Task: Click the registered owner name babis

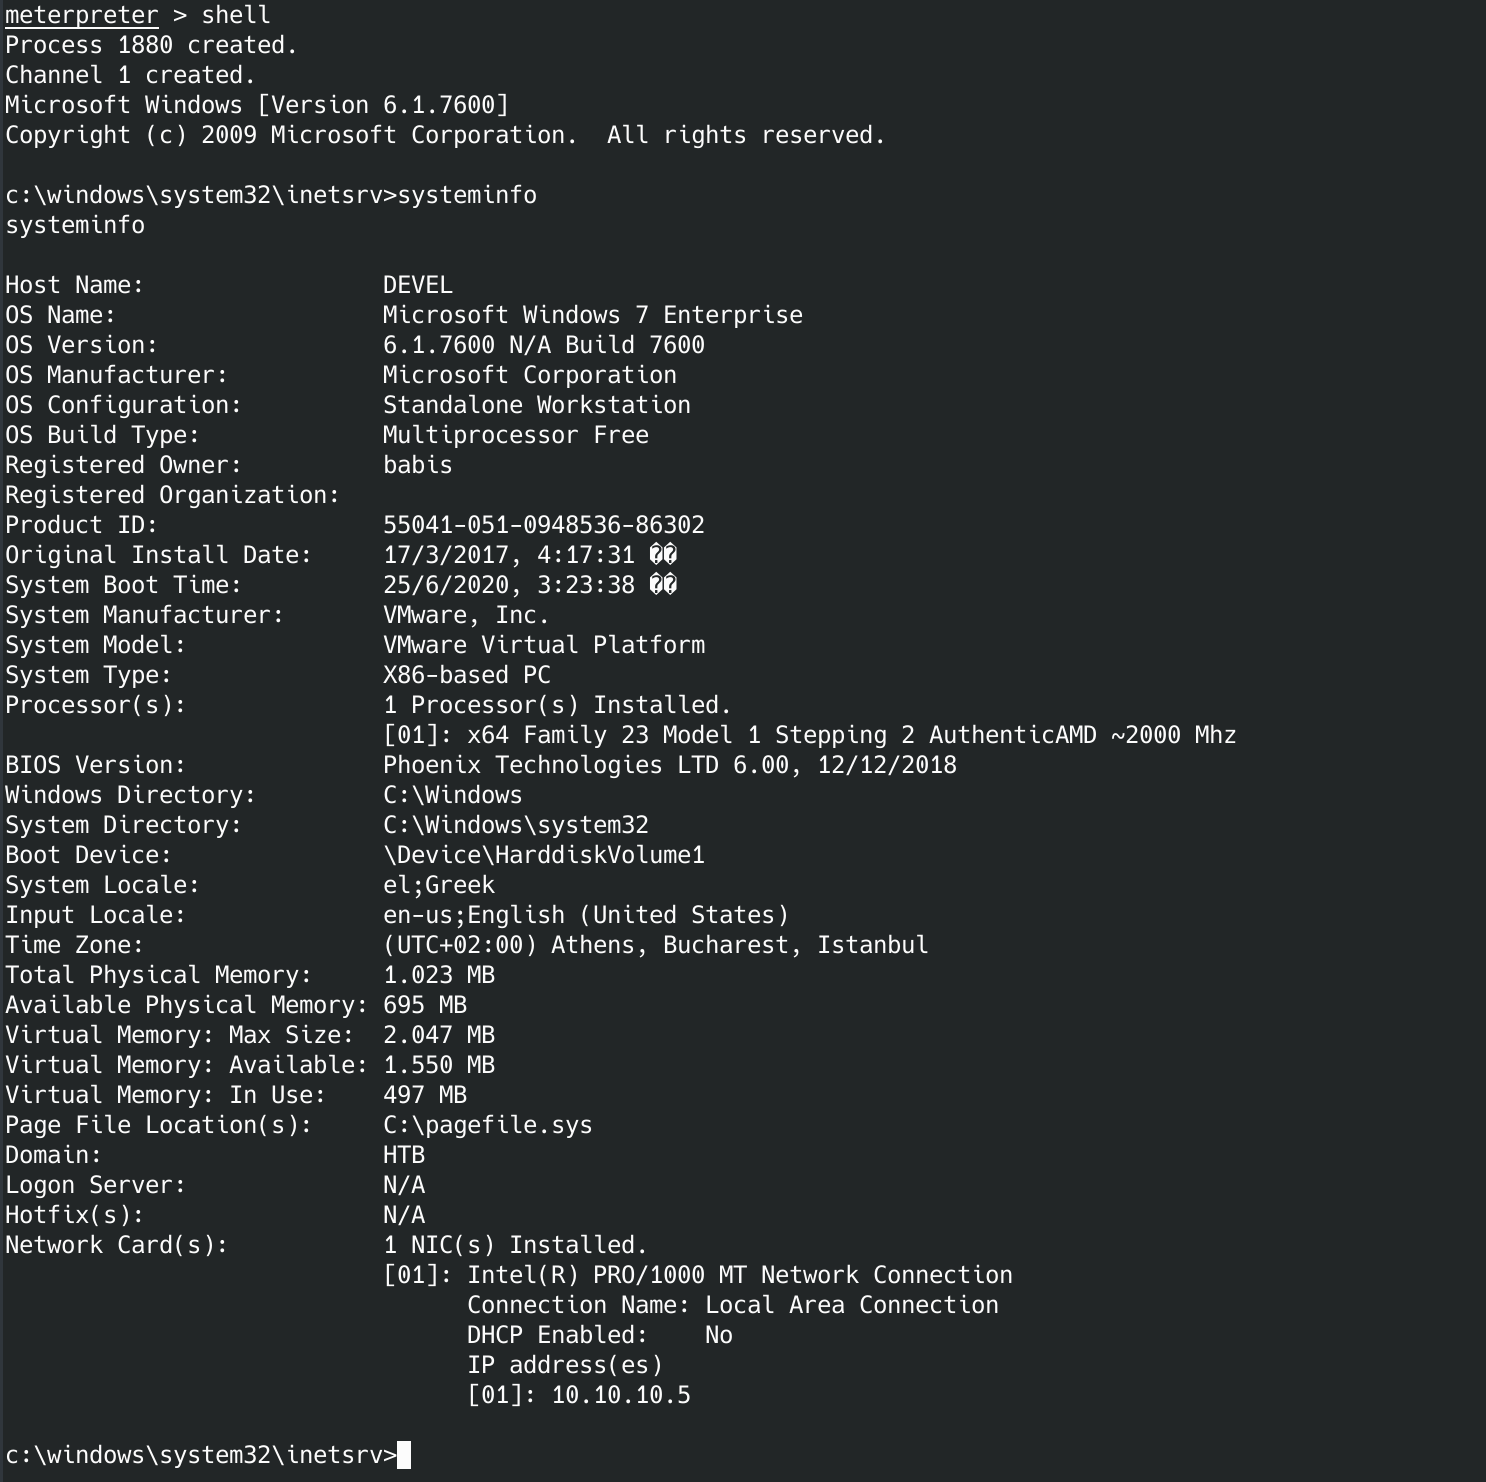Action: coord(417,465)
